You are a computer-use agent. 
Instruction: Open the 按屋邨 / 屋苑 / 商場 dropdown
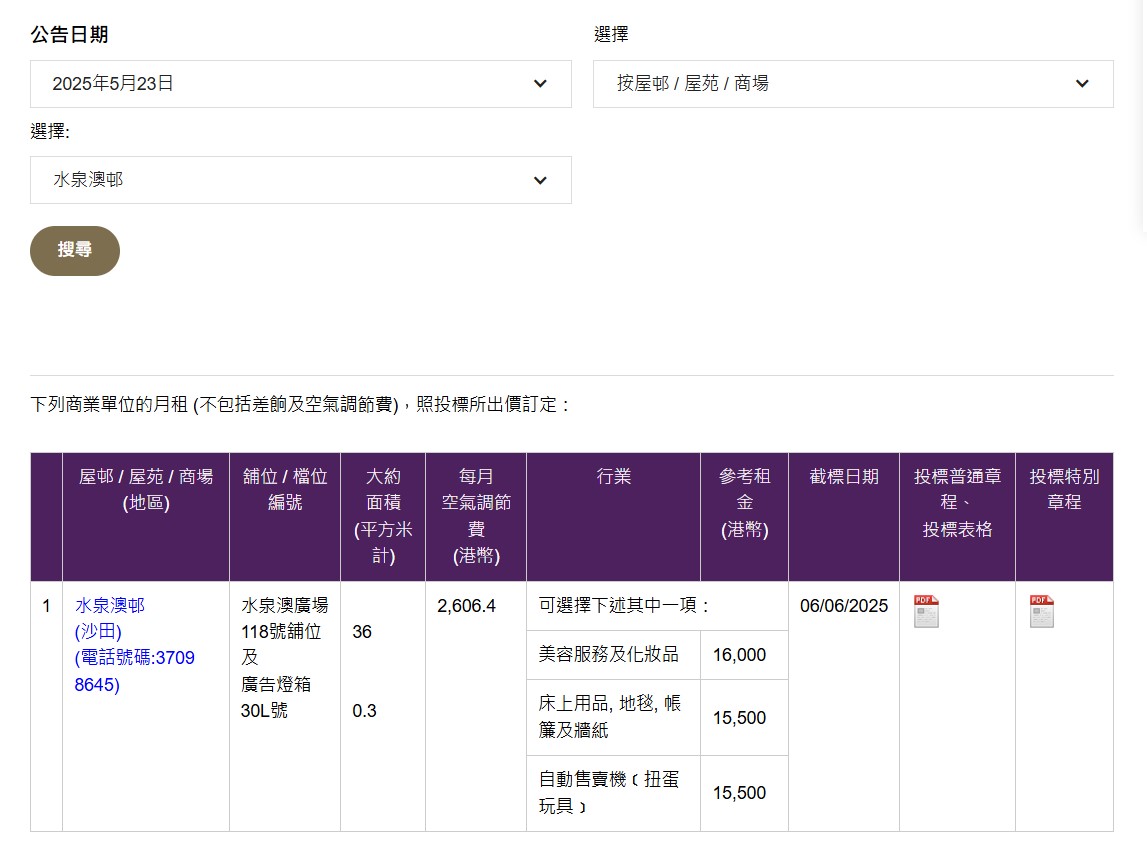click(x=853, y=84)
